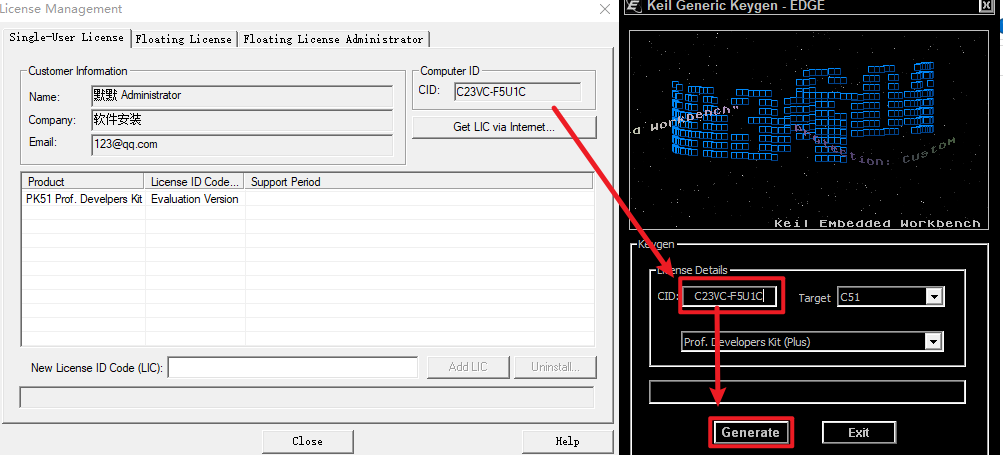This screenshot has height=455, width=1003.
Task: Select the PK51 Prof. Develpers Kit row
Action: click(308, 199)
